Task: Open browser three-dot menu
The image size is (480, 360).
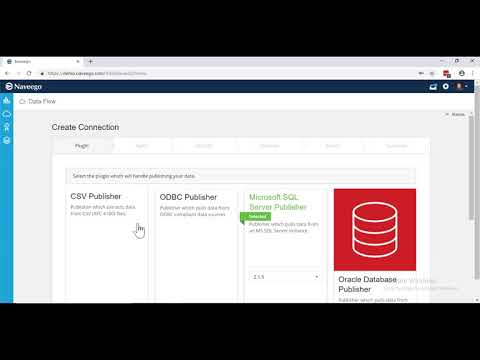Action: 473,73
